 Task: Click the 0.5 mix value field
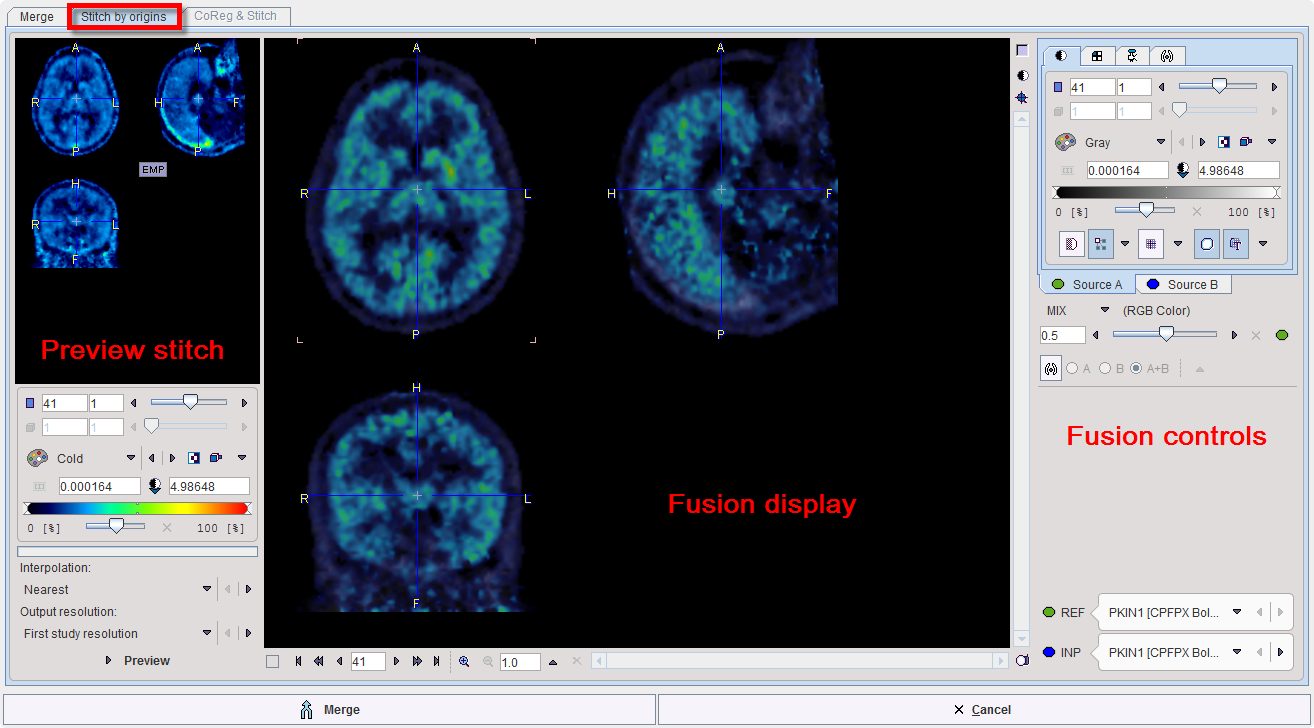click(1063, 335)
